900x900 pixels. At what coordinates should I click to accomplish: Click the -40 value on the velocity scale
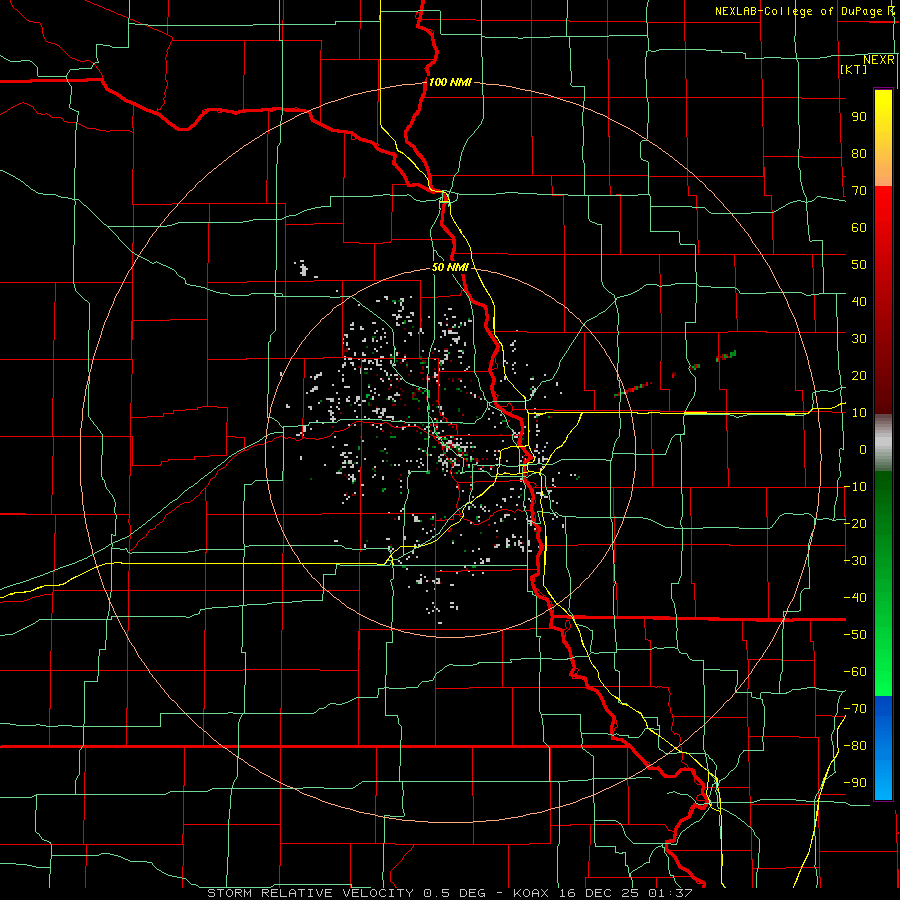pyautogui.click(x=855, y=598)
